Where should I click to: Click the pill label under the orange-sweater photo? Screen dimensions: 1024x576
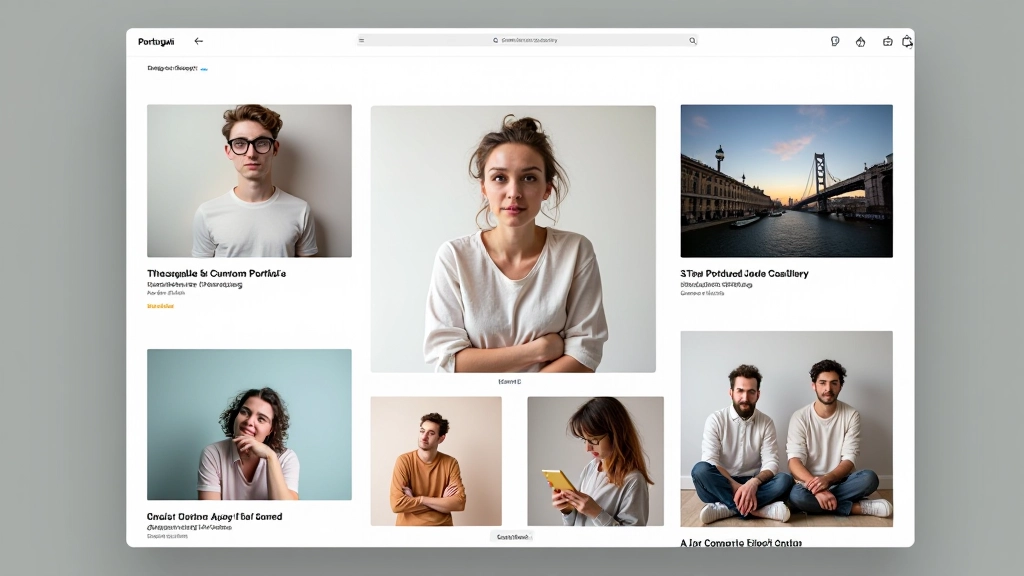[x=511, y=536]
